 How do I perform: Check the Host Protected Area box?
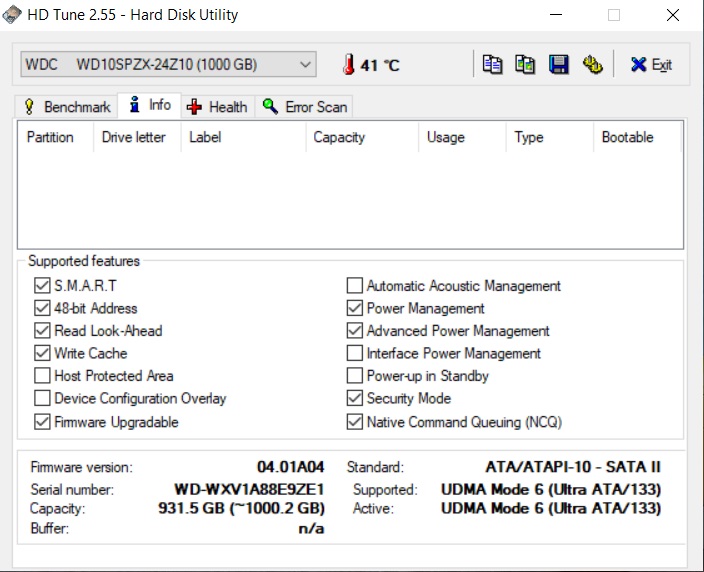(x=42, y=375)
